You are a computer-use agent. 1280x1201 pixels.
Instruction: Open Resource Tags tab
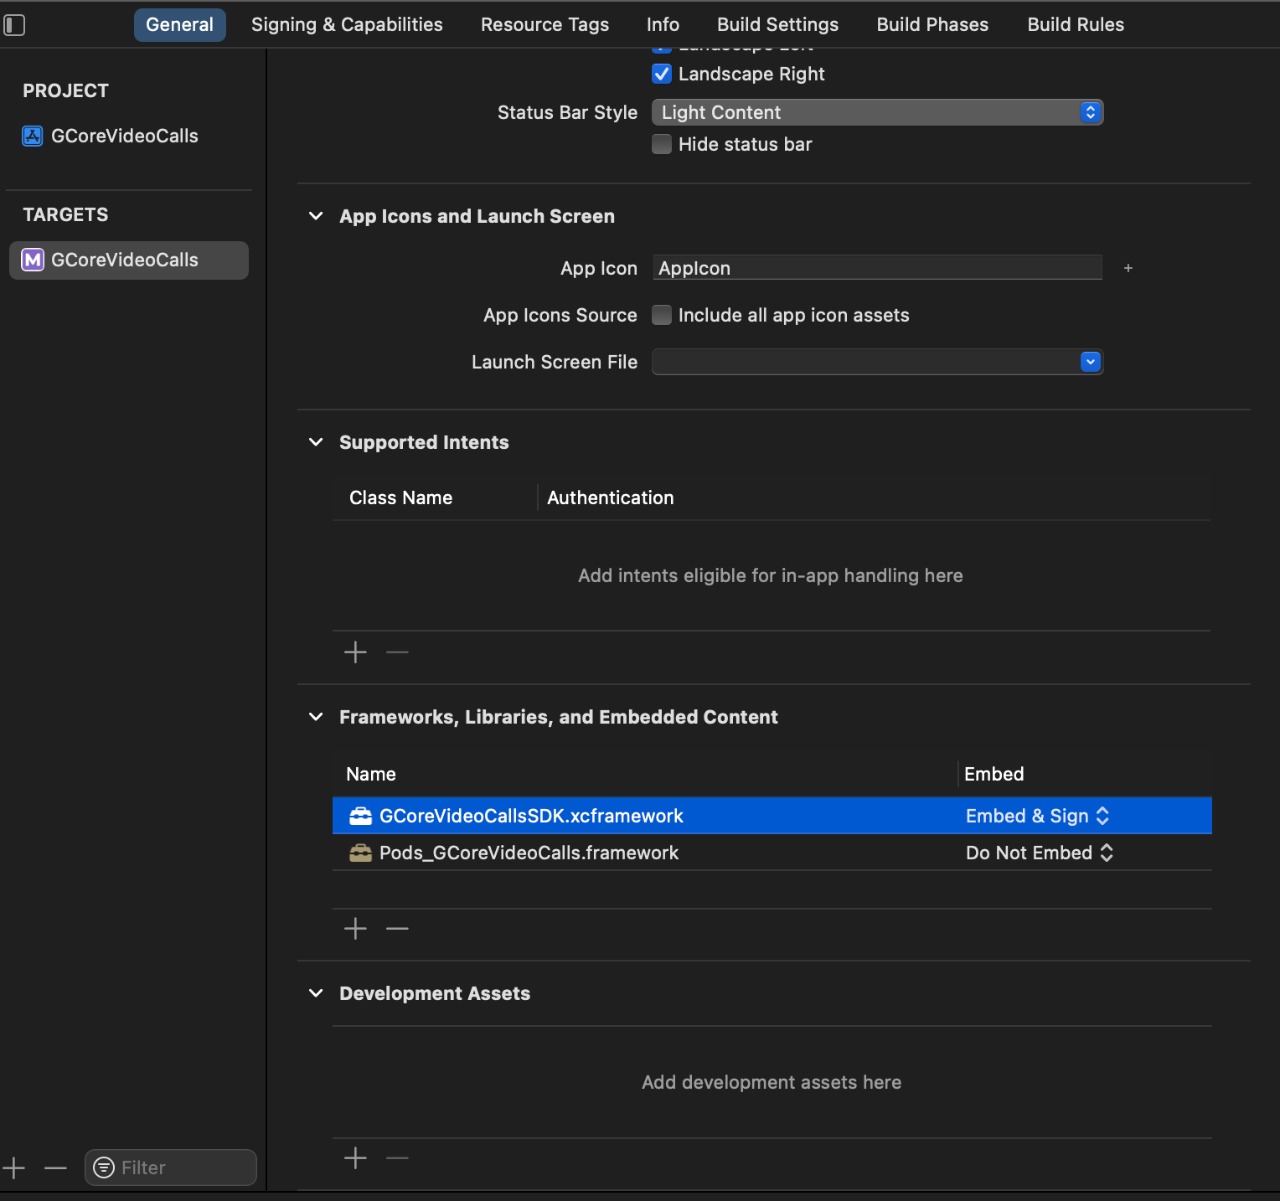coord(545,25)
